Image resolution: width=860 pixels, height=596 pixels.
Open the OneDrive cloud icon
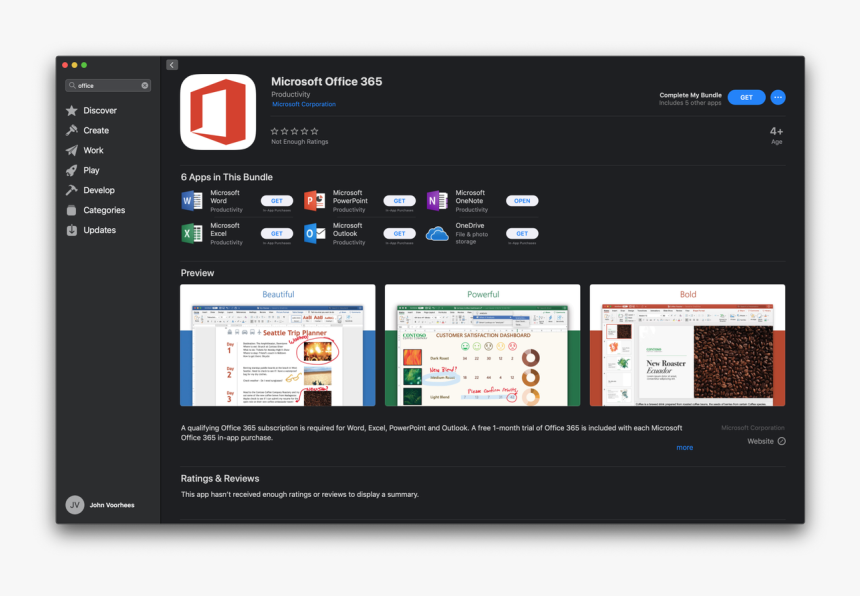click(x=437, y=234)
